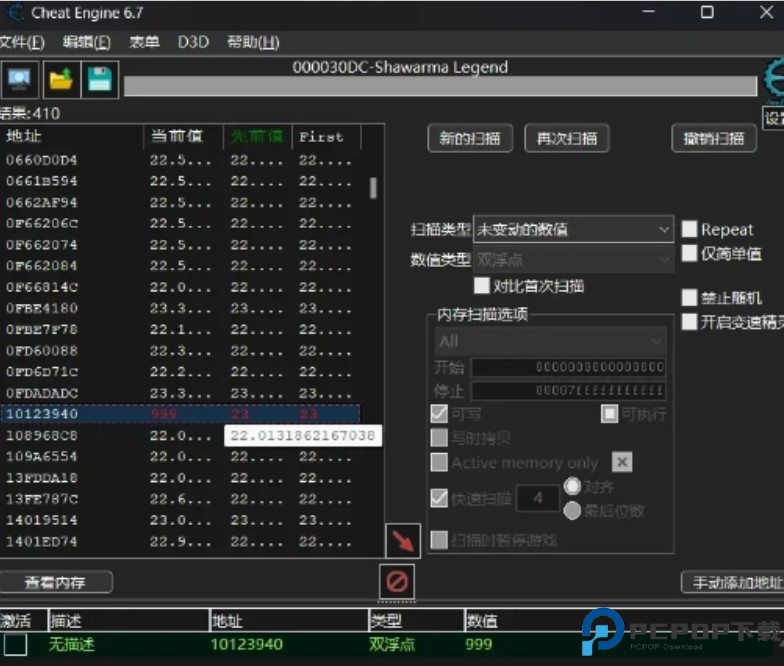Open the 表单 menu
Viewport: 784px width, 666px height.
tap(144, 42)
